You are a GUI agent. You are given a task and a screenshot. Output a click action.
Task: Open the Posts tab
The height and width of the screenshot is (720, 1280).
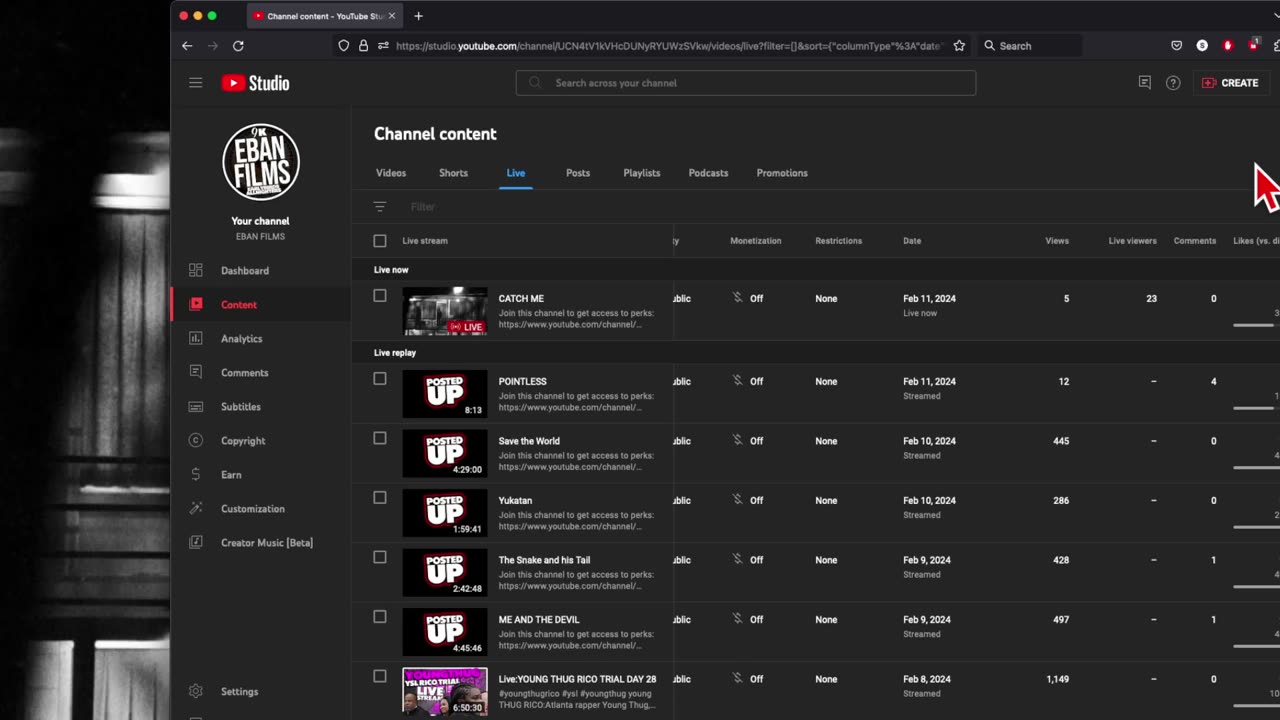578,173
